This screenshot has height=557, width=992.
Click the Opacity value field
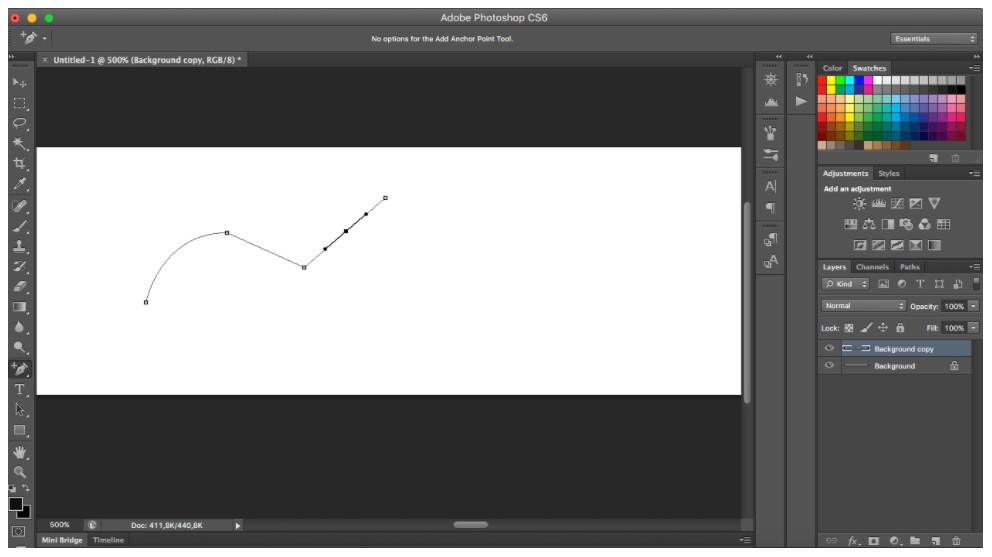(954, 306)
